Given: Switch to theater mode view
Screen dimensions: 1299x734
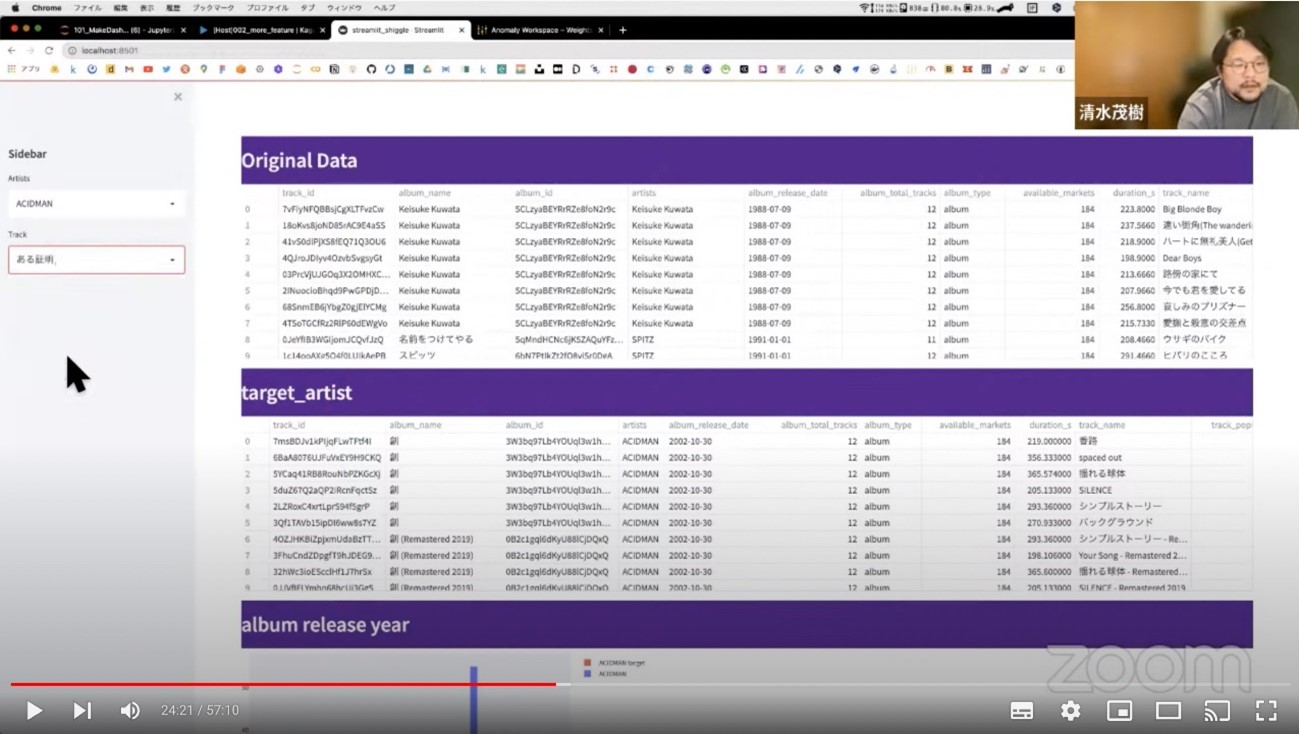Looking at the screenshot, I should coord(1168,711).
